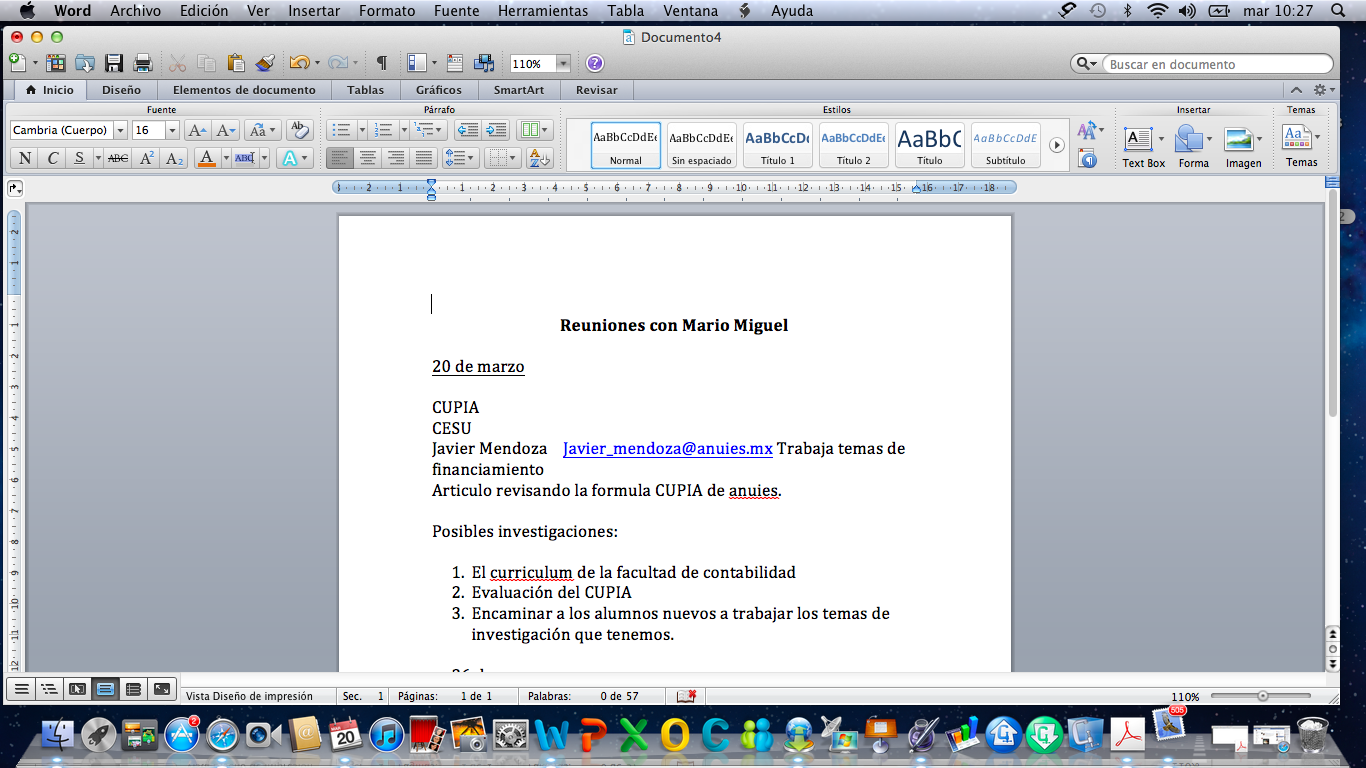Image resolution: width=1366 pixels, height=768 pixels.
Task: Click the increase indent icon
Action: (497, 130)
